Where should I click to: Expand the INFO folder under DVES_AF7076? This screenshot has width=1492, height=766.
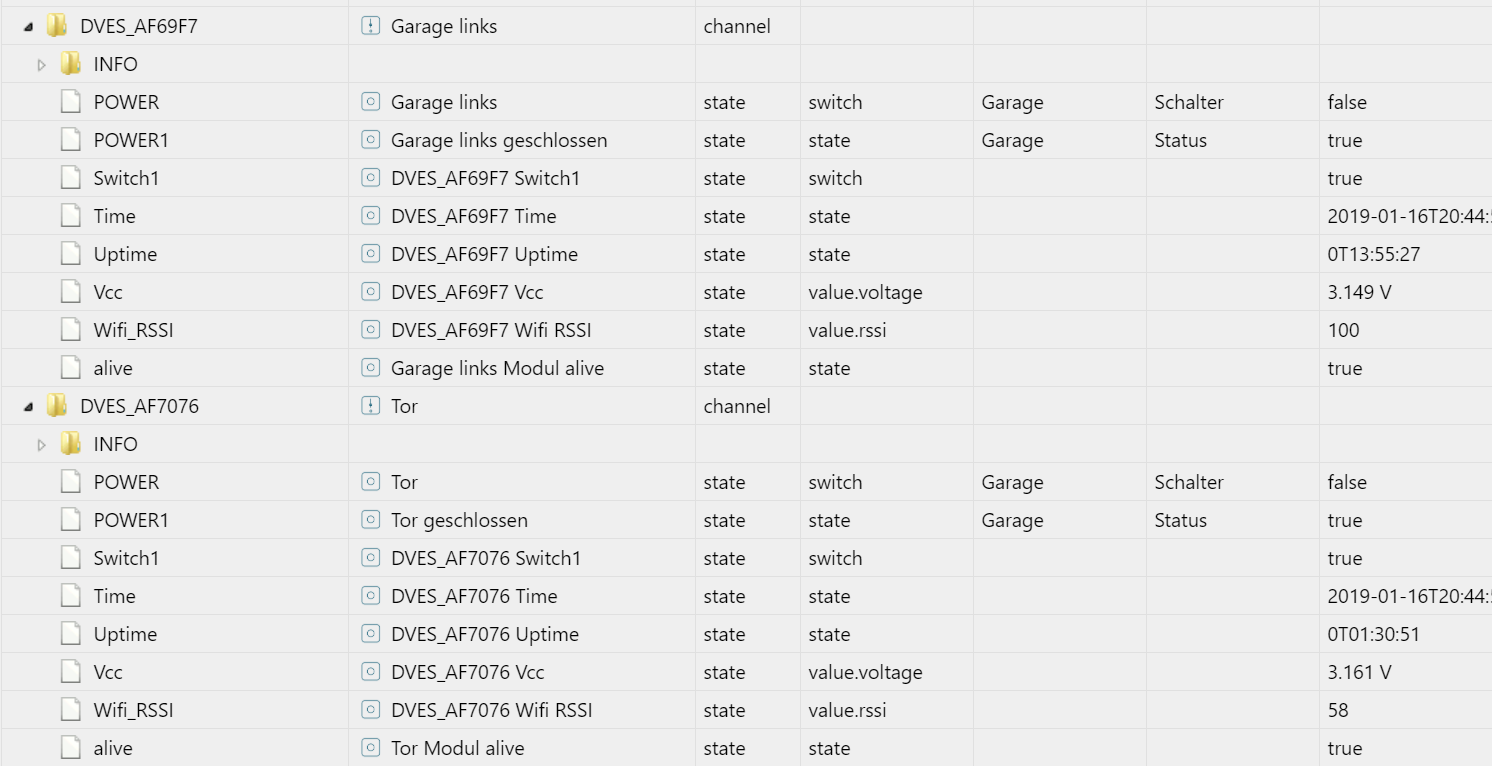coord(42,444)
